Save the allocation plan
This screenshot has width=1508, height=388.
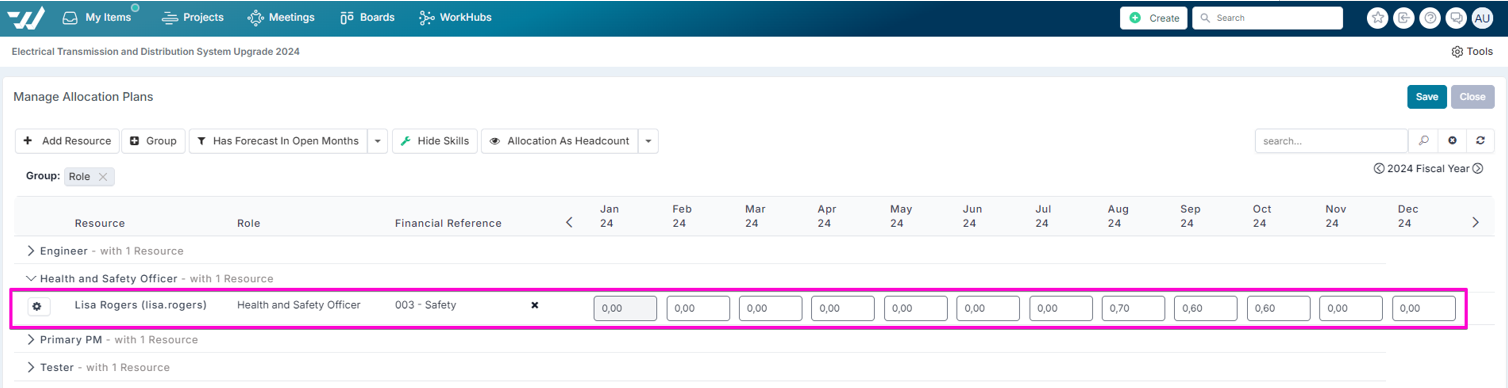1427,97
